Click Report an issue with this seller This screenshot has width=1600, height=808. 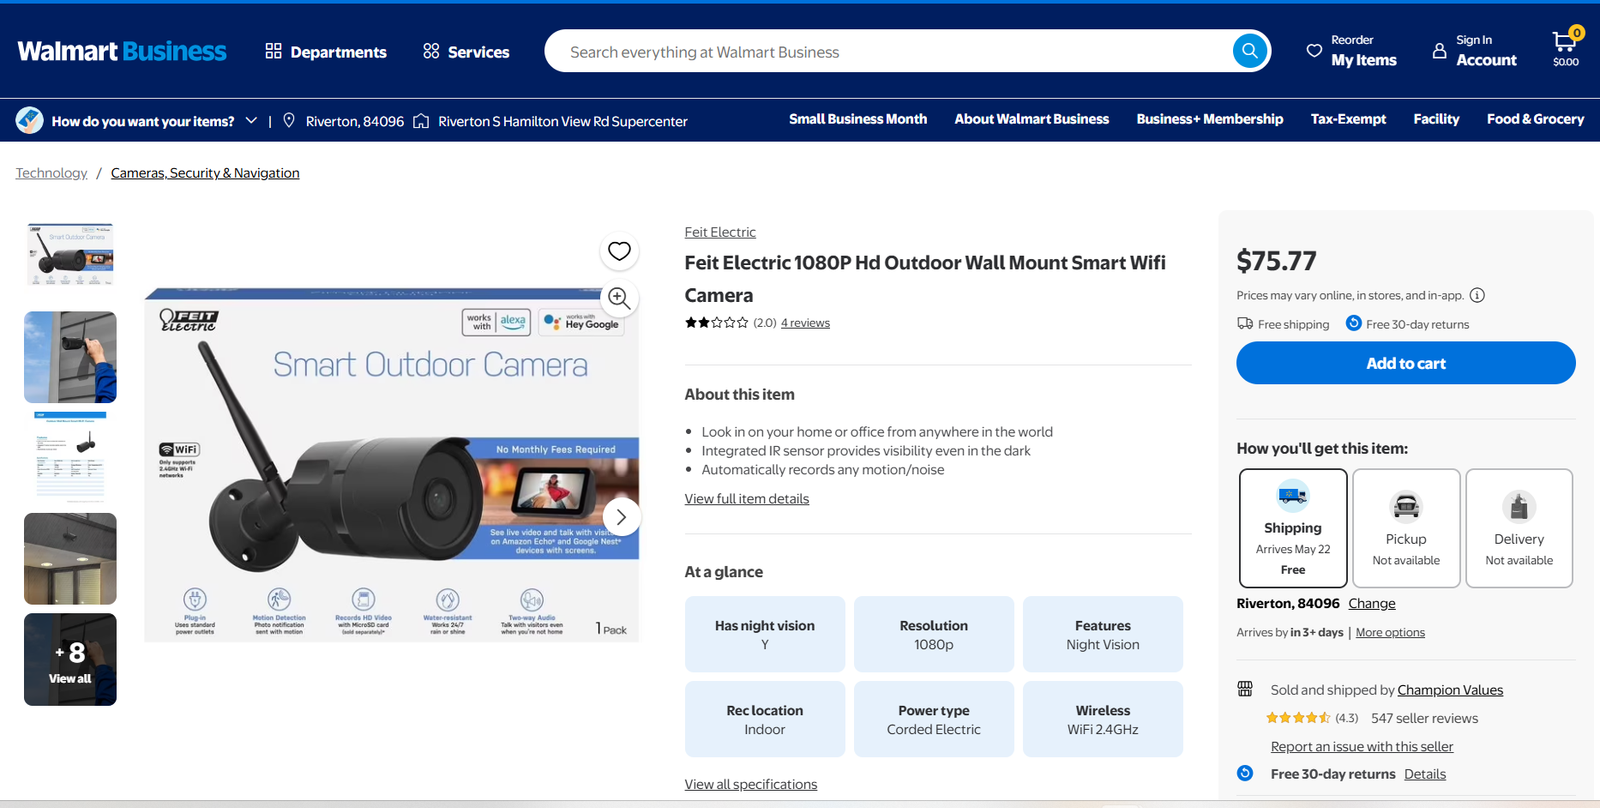click(x=1362, y=747)
